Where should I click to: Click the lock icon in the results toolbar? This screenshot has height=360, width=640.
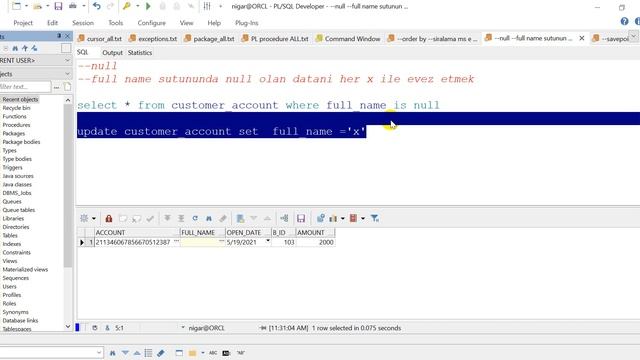click(109, 218)
